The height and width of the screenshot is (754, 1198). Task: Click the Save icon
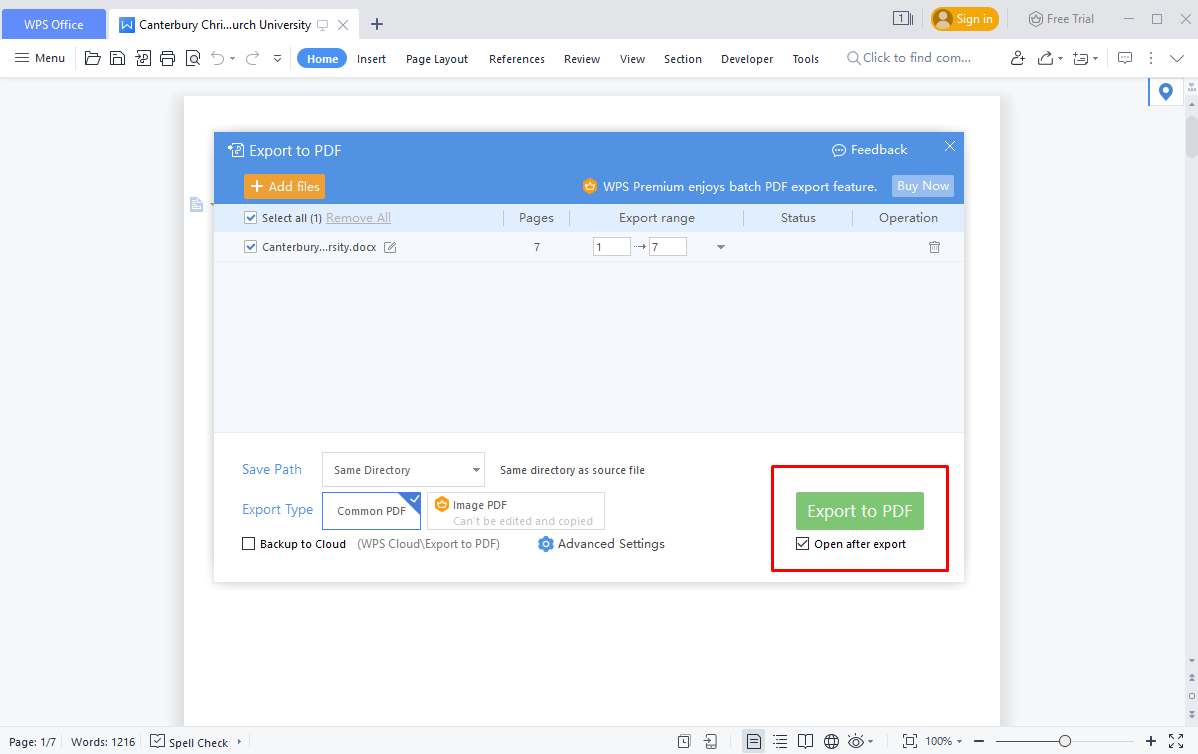pos(117,58)
